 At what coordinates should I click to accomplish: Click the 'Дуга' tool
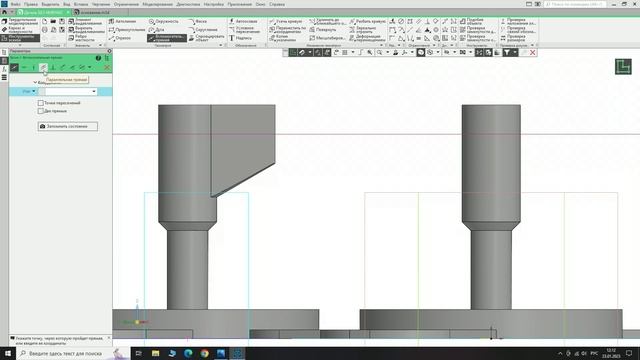156,30
